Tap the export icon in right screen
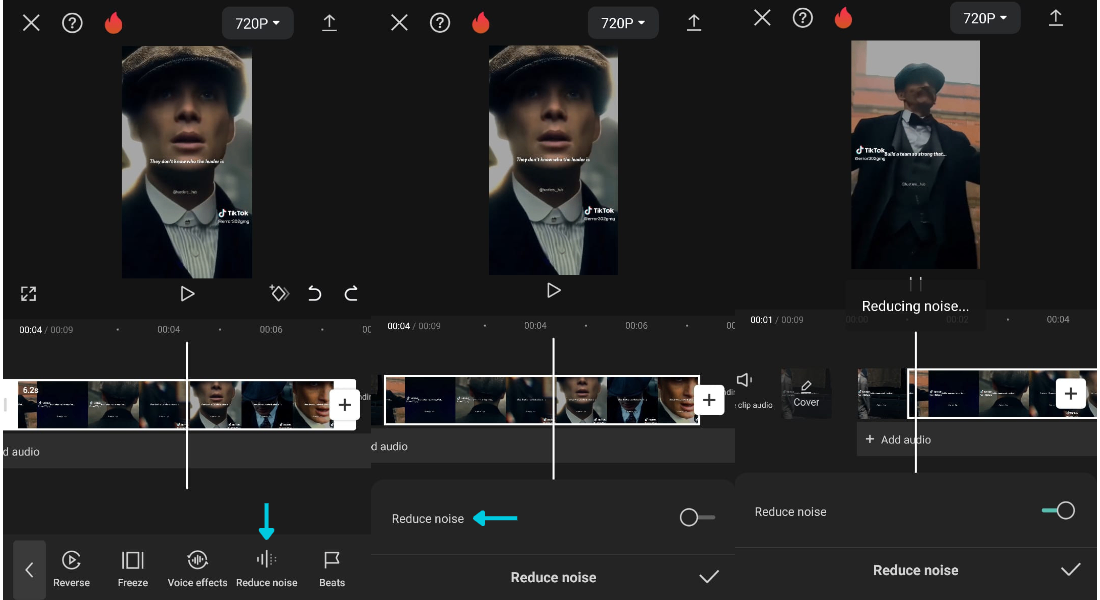Viewport: 1100px width, 600px height. 1056,18
